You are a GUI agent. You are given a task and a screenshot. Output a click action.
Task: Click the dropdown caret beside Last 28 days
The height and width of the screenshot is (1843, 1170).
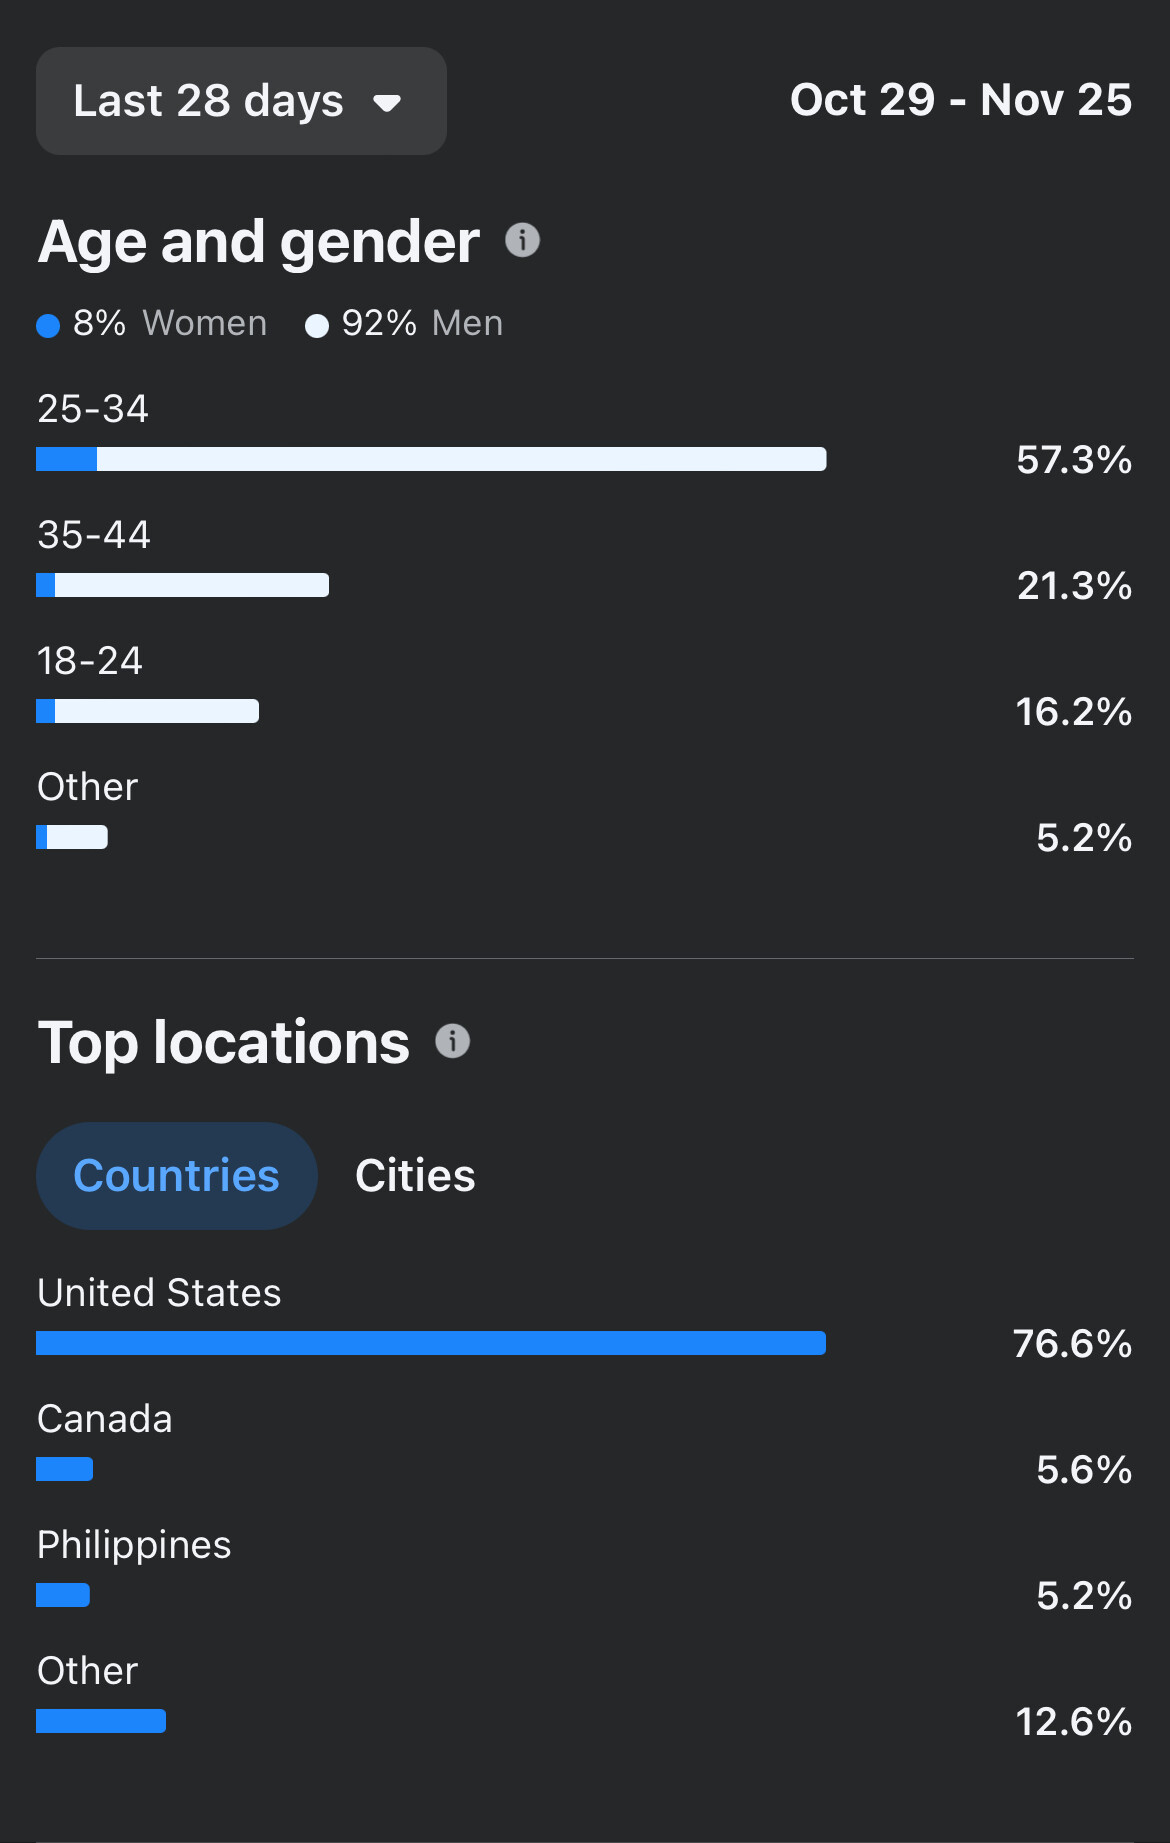pos(387,103)
